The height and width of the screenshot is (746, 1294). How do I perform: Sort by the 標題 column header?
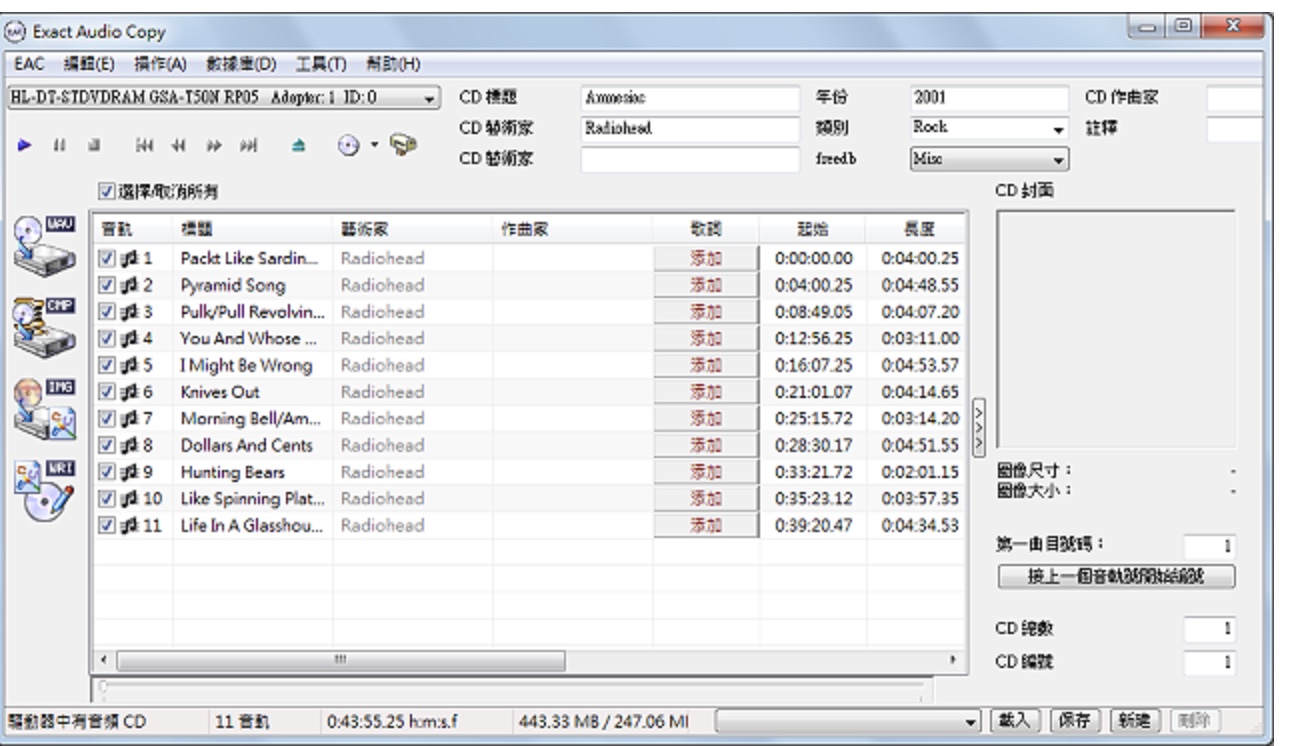253,228
